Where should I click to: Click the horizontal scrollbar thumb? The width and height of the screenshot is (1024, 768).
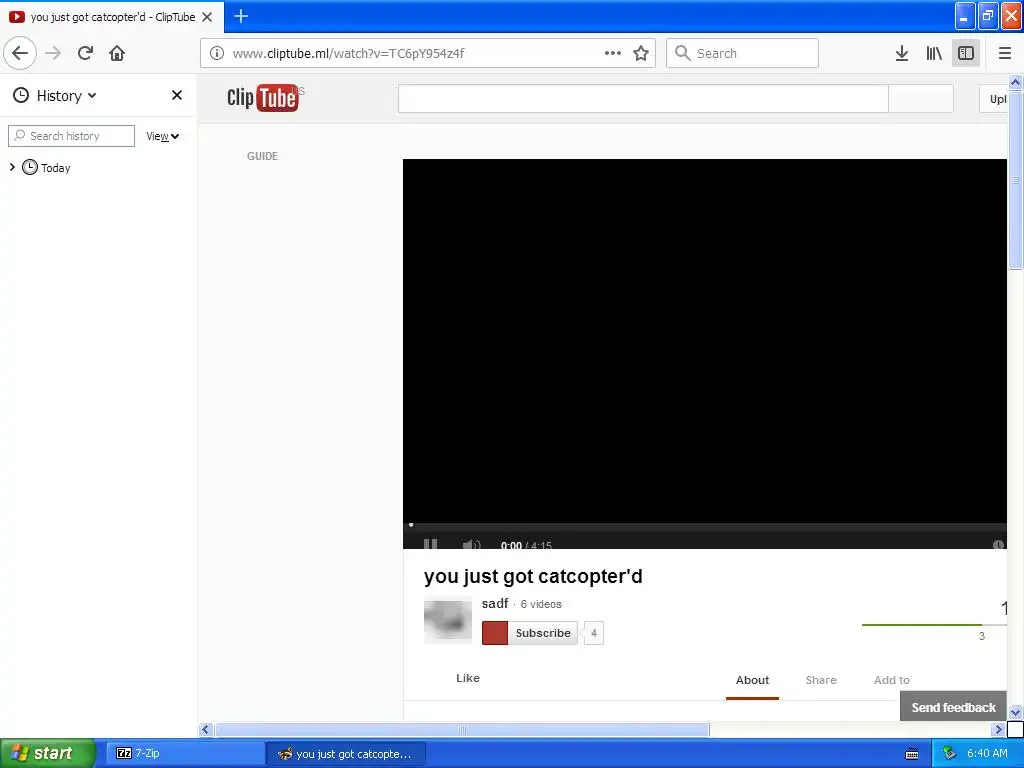462,729
